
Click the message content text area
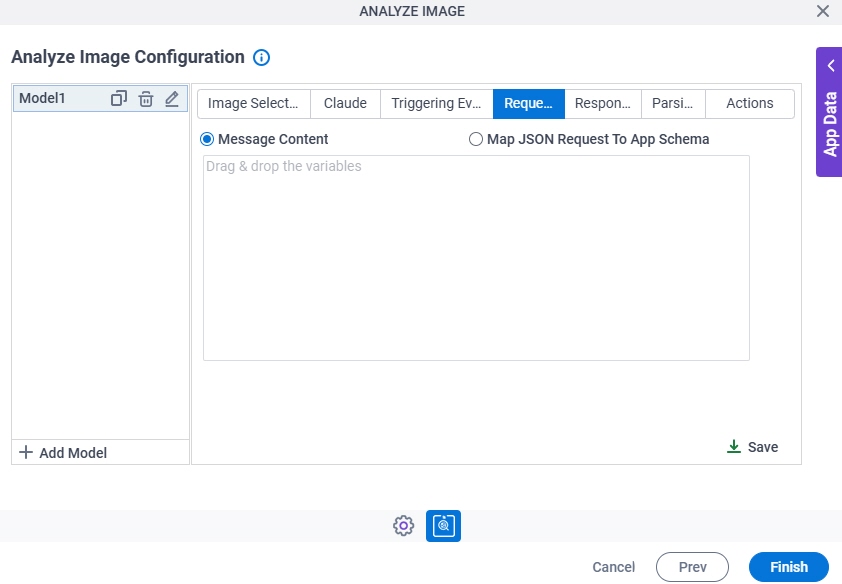coord(476,258)
